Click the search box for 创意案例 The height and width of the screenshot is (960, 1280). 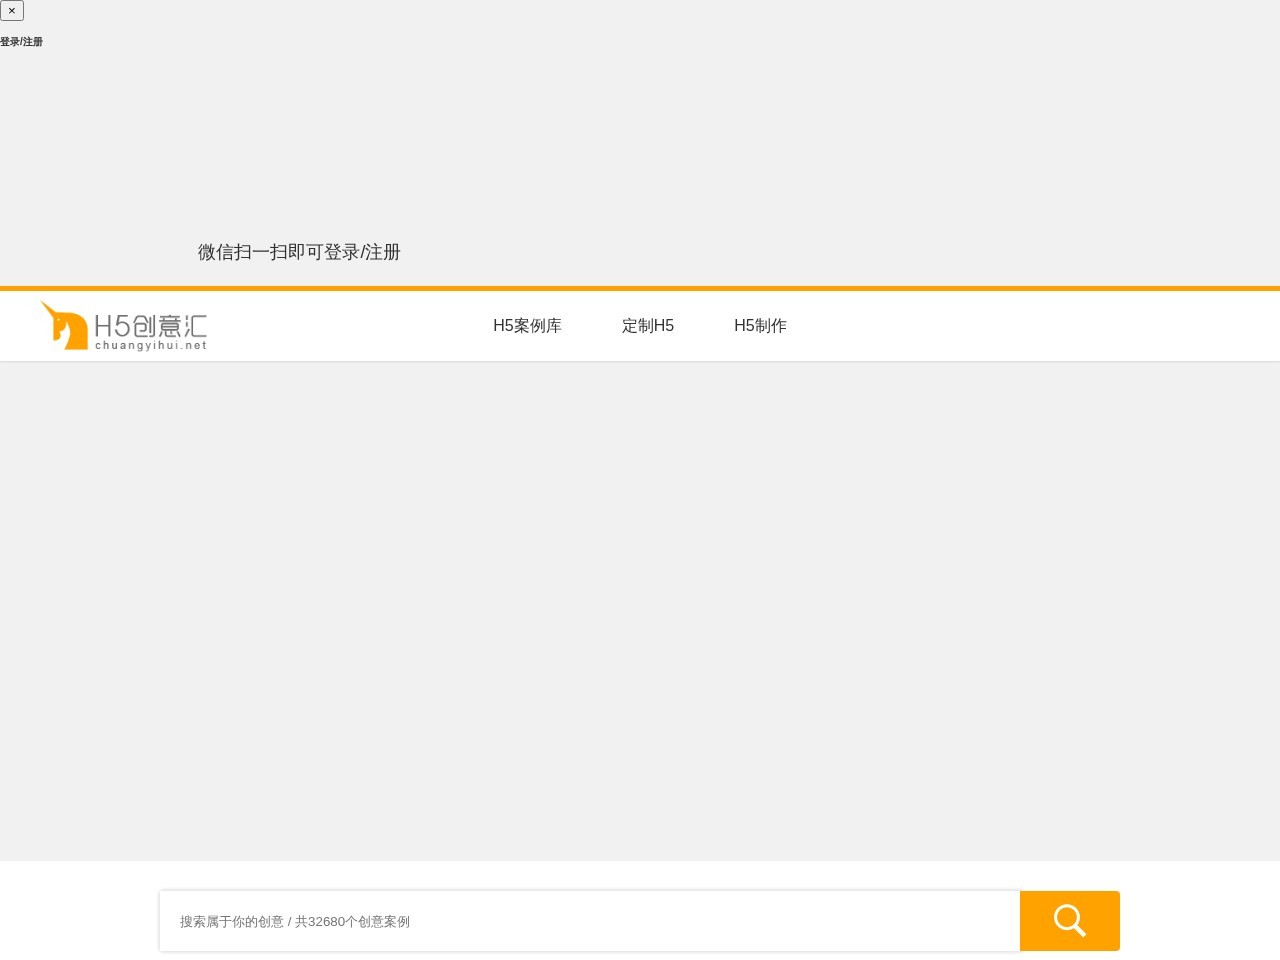(x=590, y=921)
